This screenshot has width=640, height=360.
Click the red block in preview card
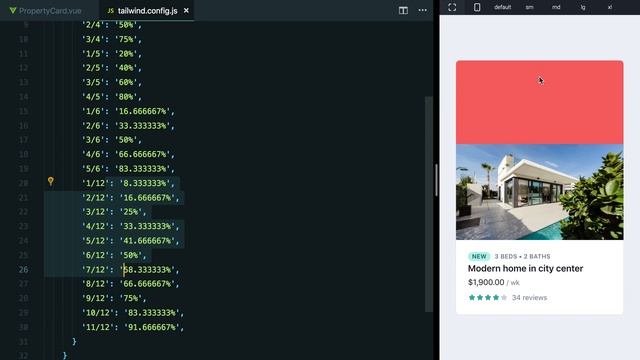coord(540,102)
